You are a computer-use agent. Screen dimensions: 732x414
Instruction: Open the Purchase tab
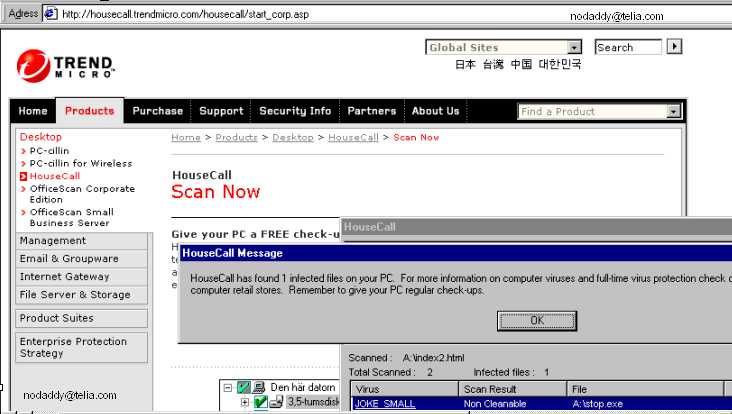coord(157,111)
